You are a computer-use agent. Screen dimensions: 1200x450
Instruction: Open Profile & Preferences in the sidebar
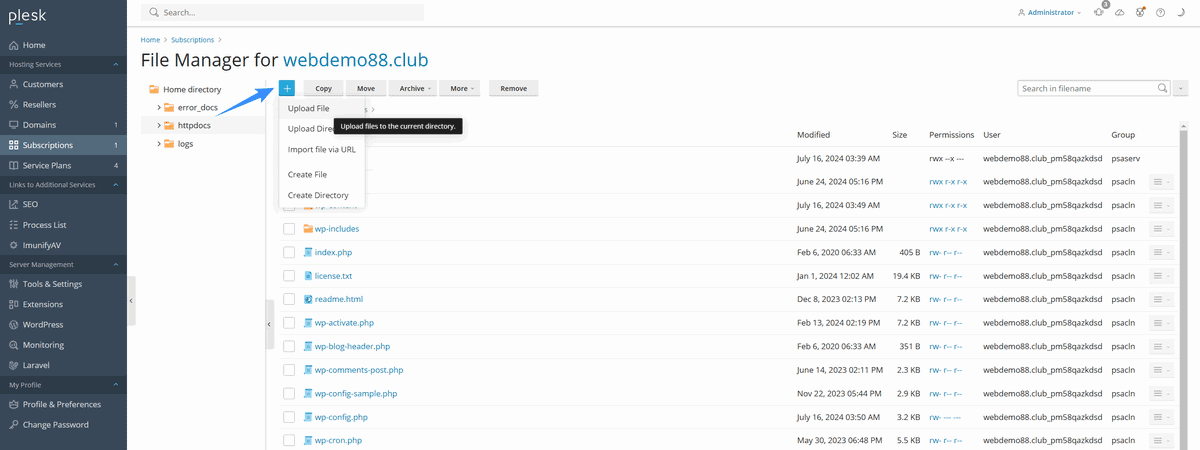click(61, 404)
